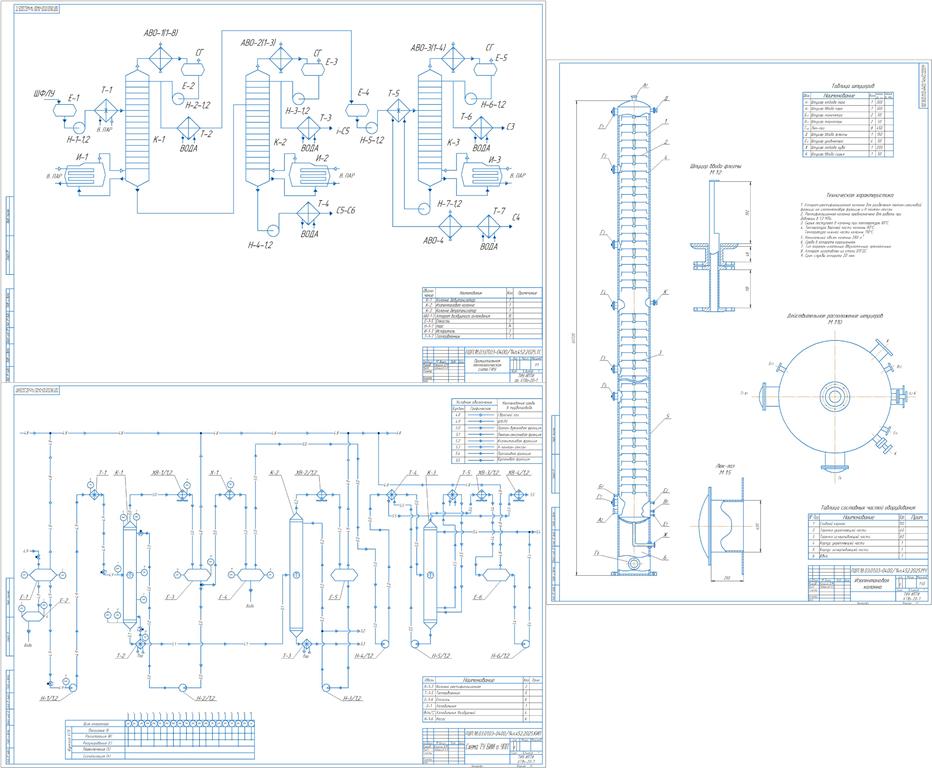Click the Н-7-1,2 pump label in top scheme
Viewport: 932px width, 768px height.
click(x=450, y=204)
